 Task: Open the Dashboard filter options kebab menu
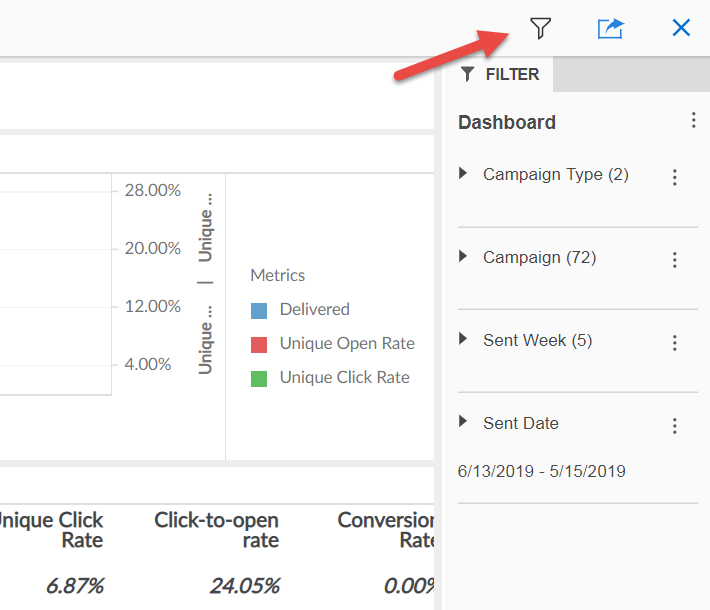(693, 121)
